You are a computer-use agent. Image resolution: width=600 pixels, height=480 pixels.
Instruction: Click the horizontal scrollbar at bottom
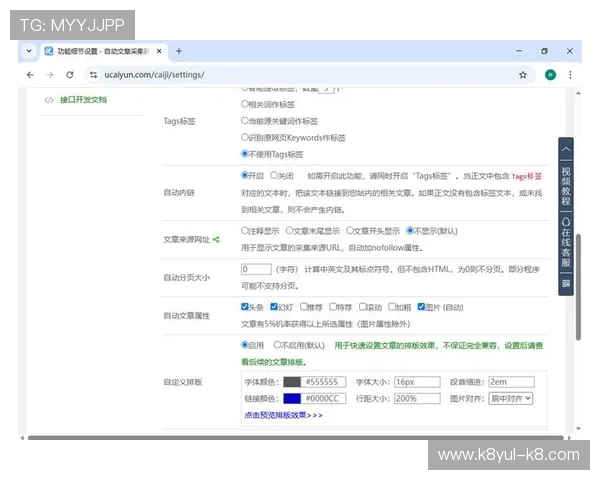295,438
